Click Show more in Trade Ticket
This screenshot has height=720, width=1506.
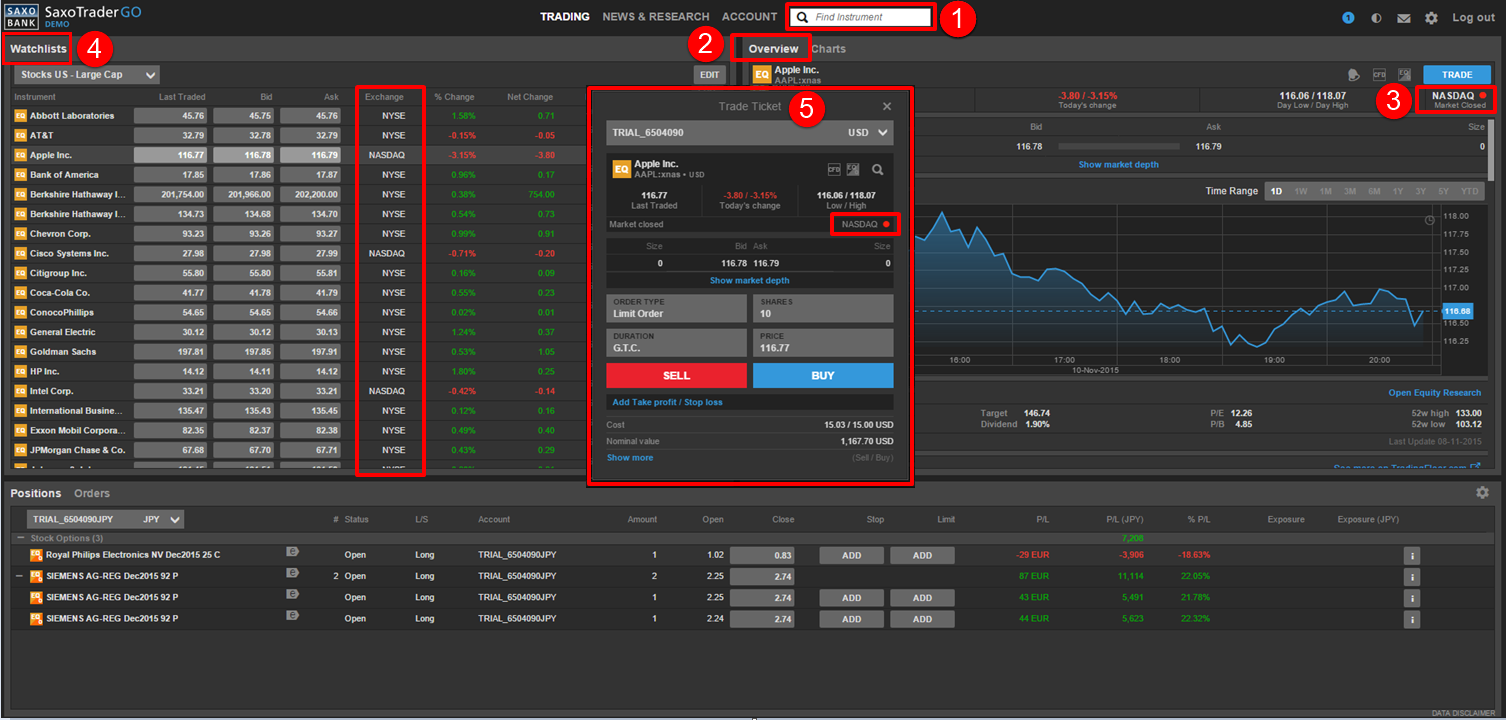pyautogui.click(x=630, y=458)
